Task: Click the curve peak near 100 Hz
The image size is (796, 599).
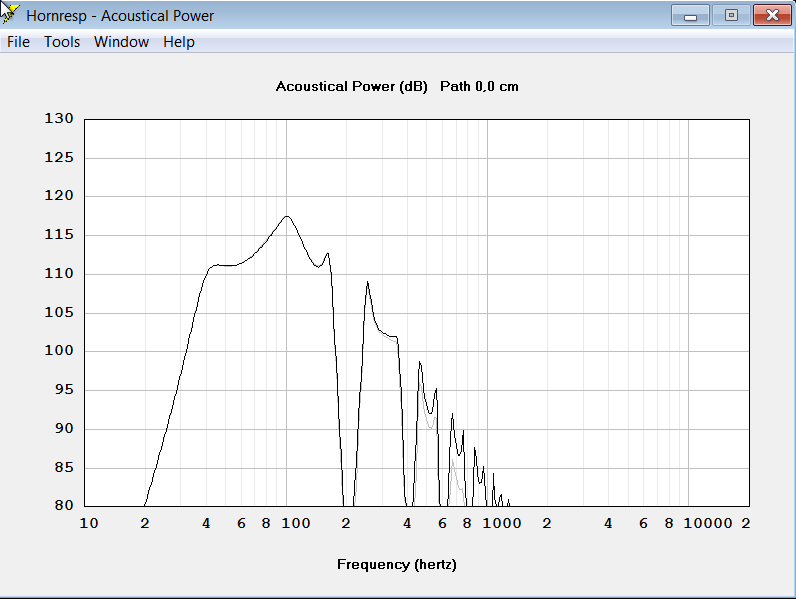Action: pyautogui.click(x=287, y=217)
